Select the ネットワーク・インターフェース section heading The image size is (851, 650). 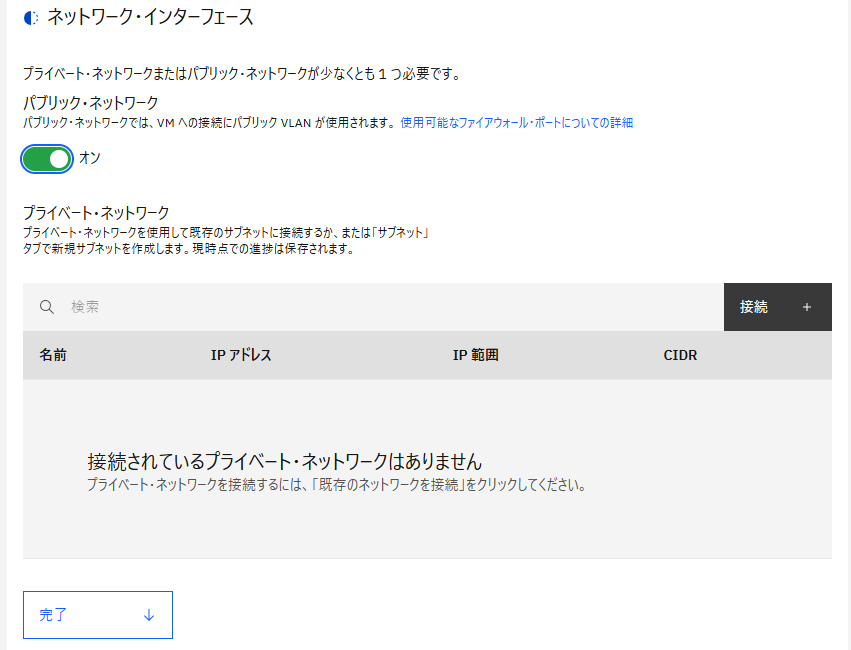point(150,18)
